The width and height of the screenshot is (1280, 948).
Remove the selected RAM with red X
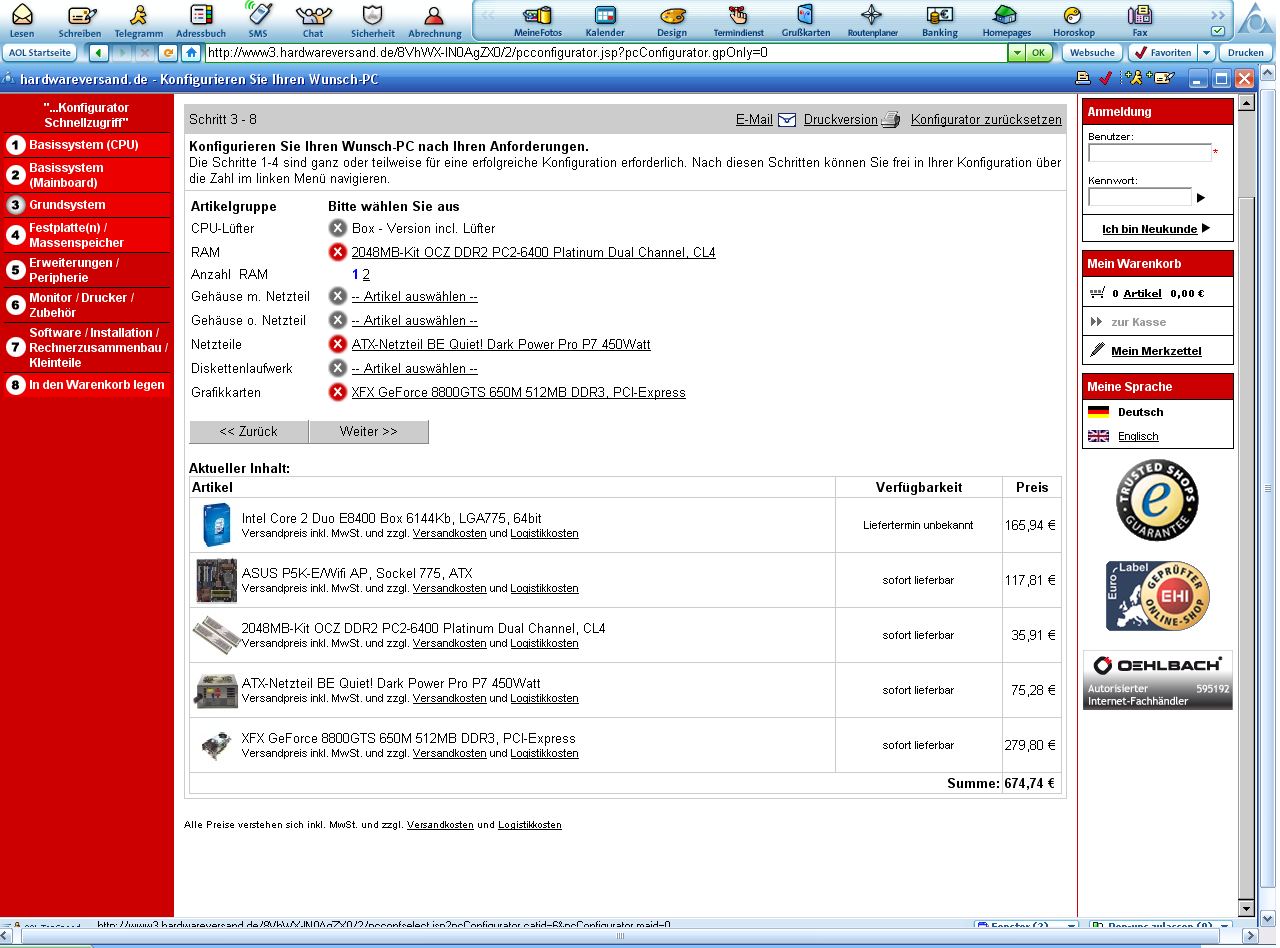click(338, 252)
